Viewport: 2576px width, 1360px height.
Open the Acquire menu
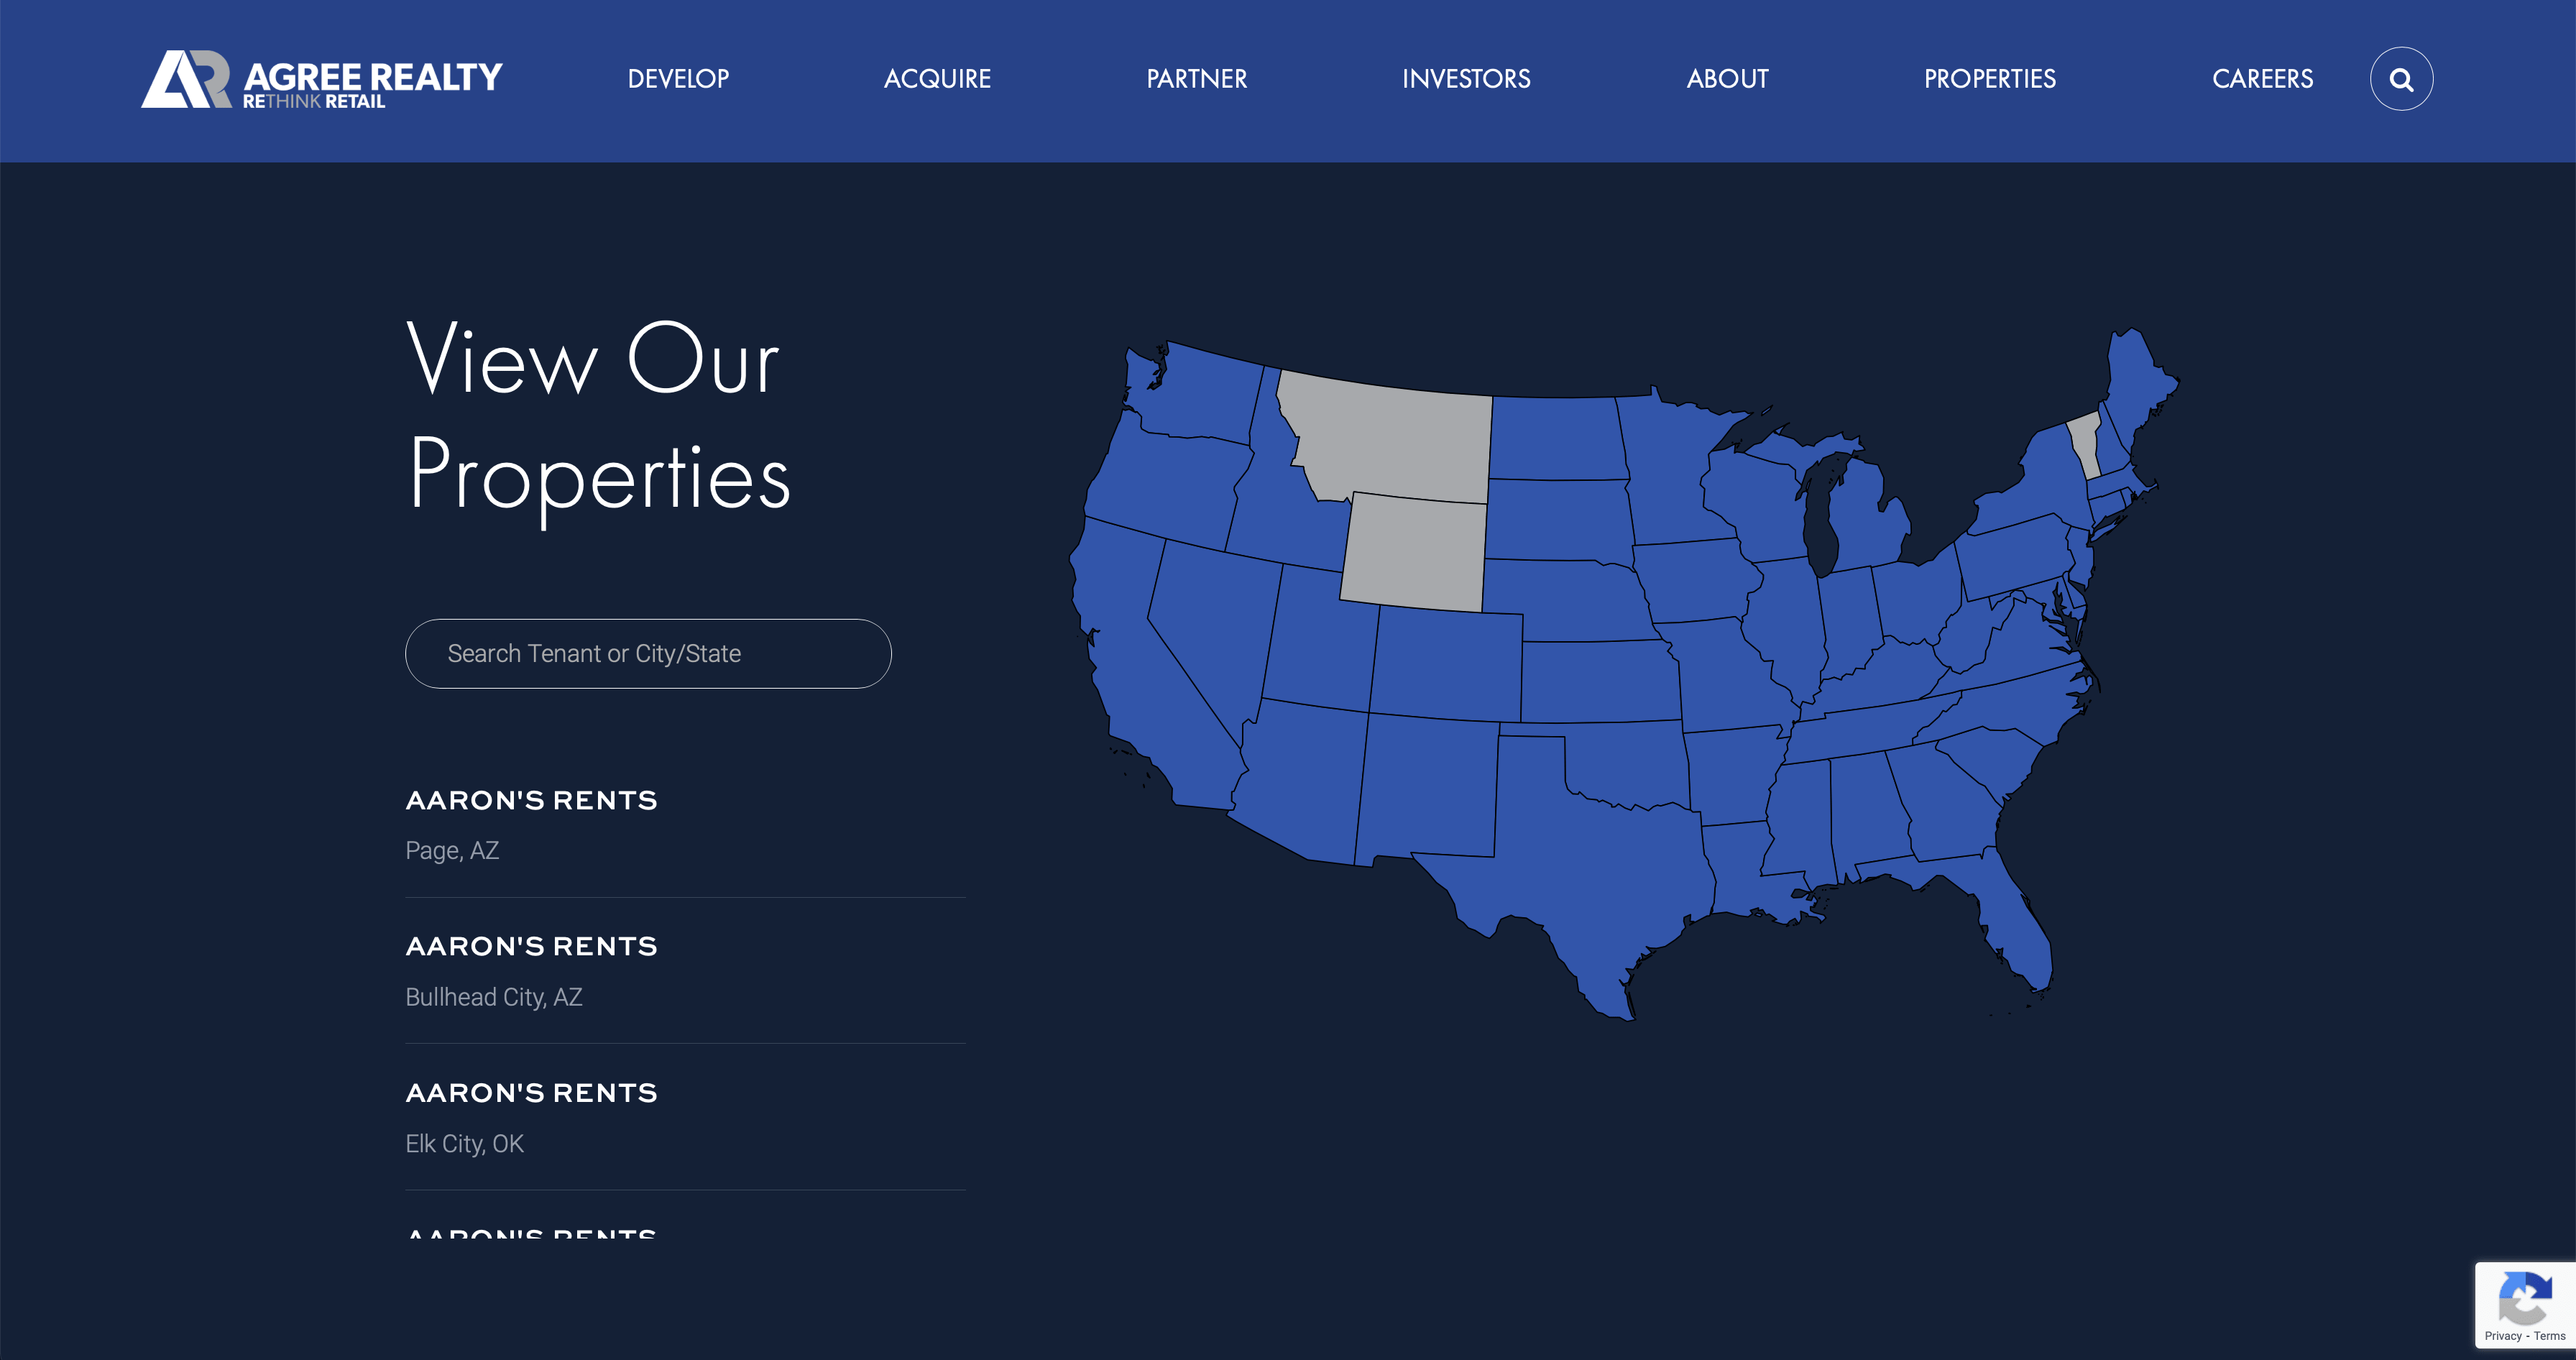[937, 79]
